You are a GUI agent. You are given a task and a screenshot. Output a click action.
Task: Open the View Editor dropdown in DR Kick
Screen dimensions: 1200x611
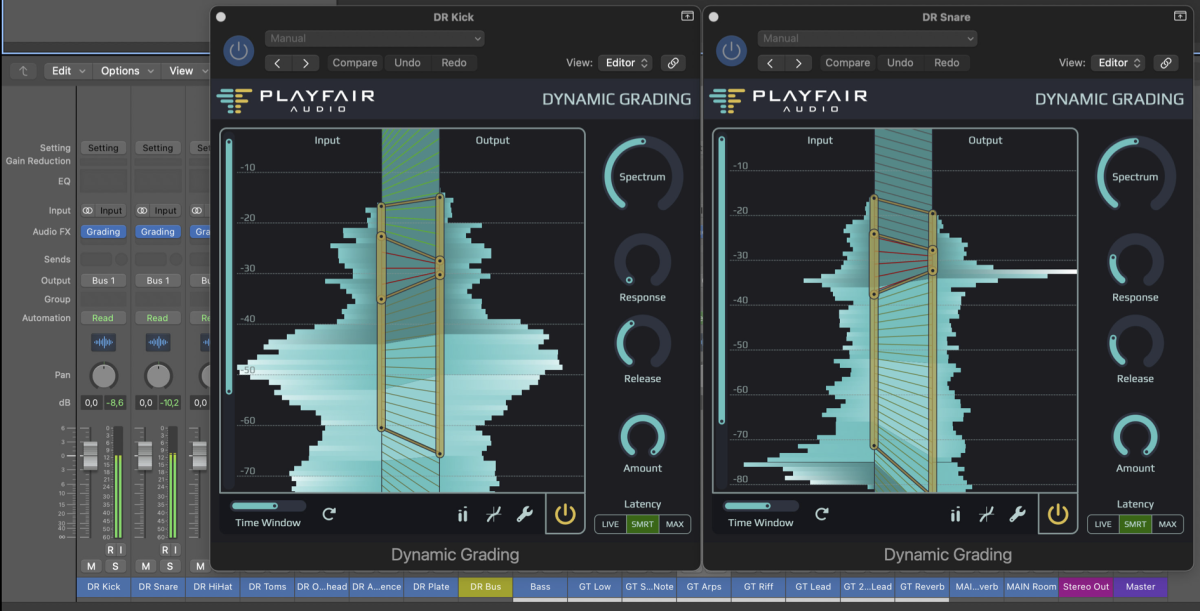625,63
